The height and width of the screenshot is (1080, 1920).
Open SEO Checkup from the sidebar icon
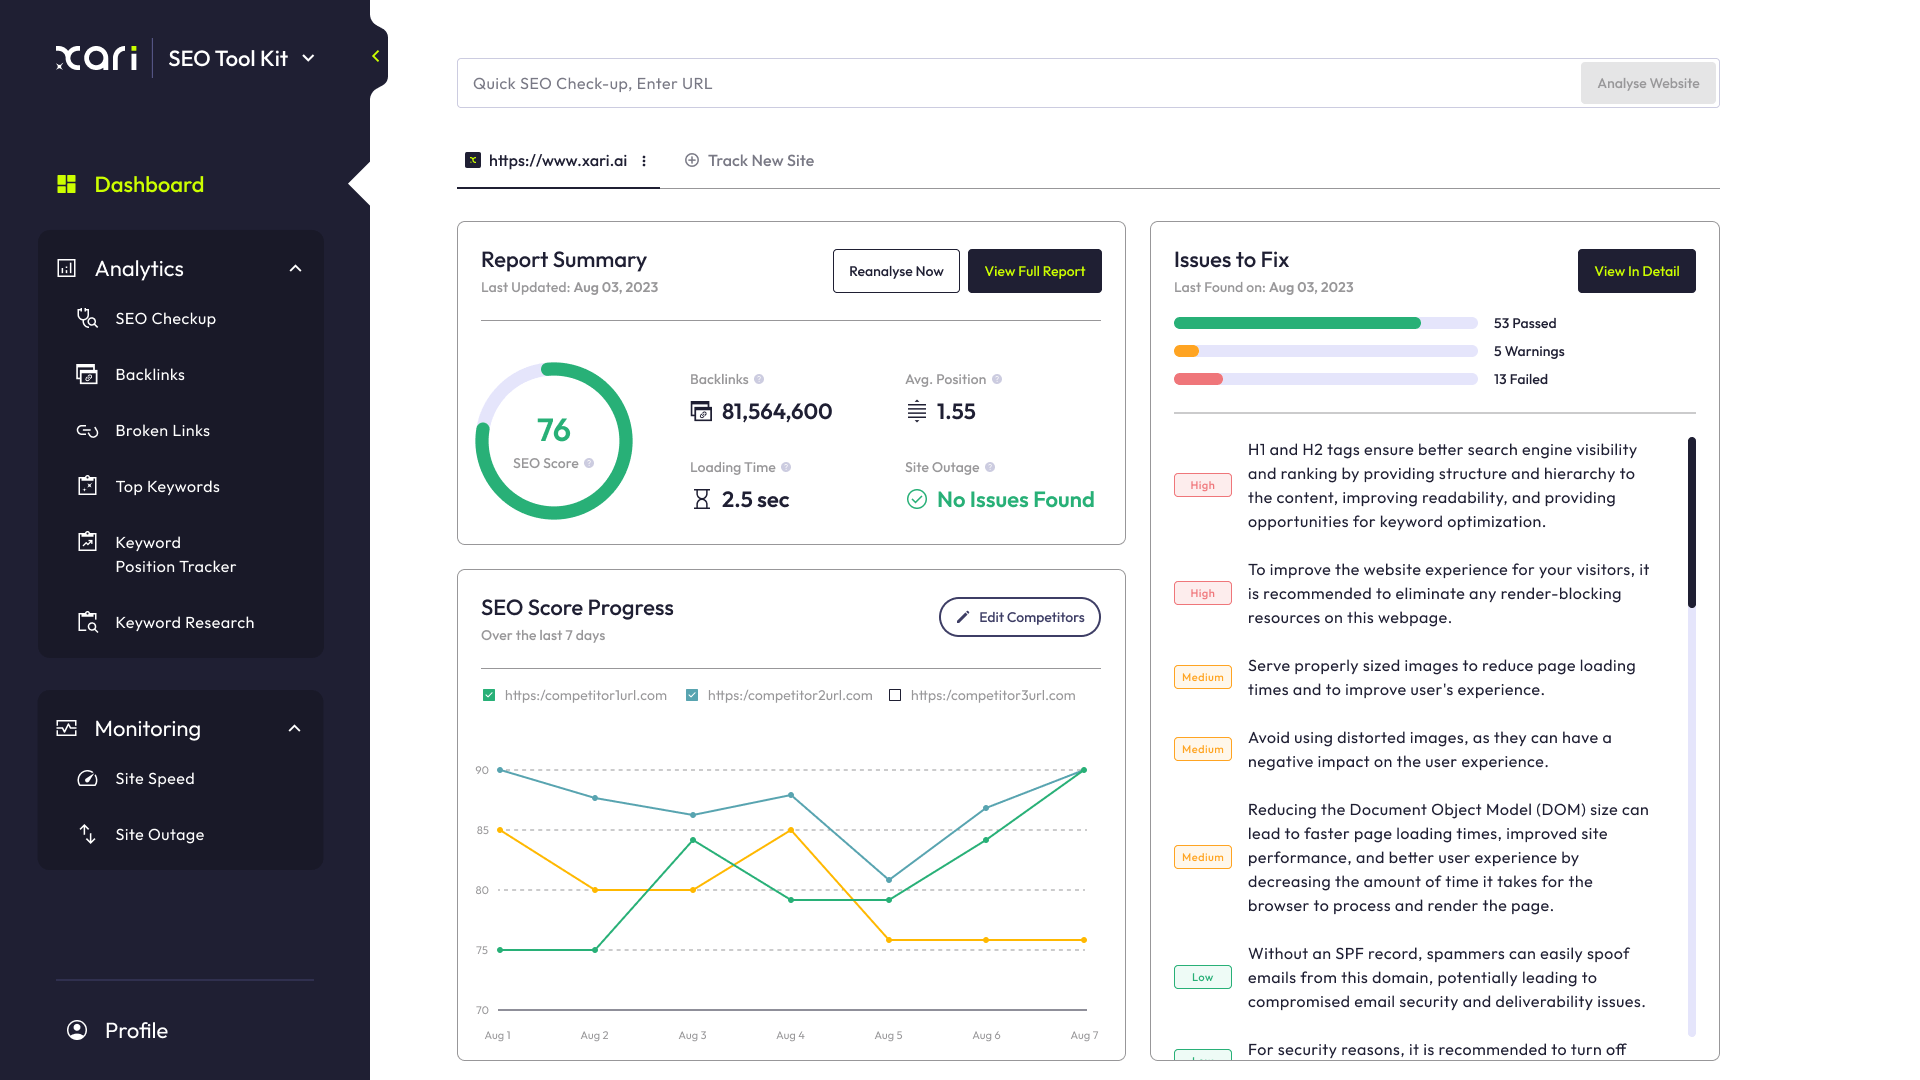[87, 319]
